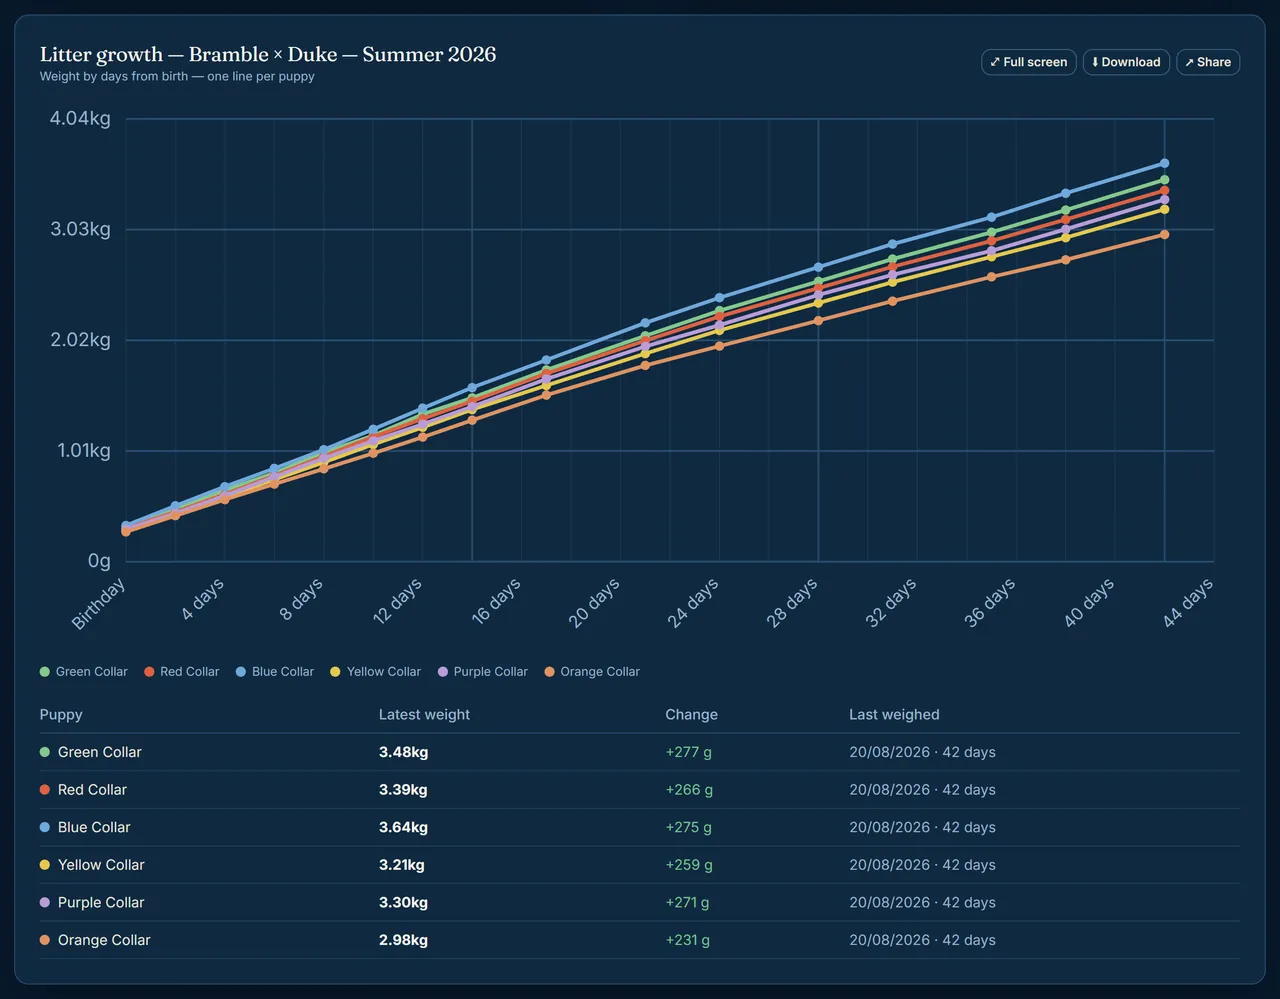Click the 24 days x-axis label

(693, 602)
